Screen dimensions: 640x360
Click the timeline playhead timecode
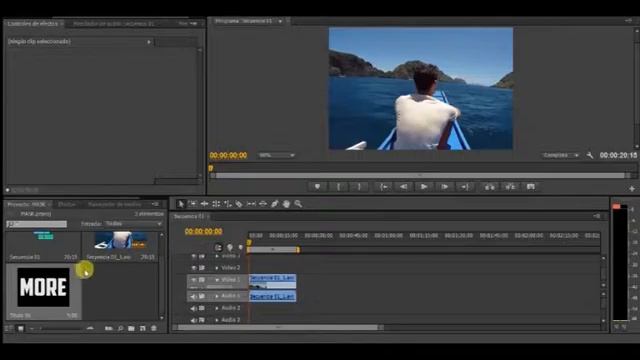pos(203,231)
